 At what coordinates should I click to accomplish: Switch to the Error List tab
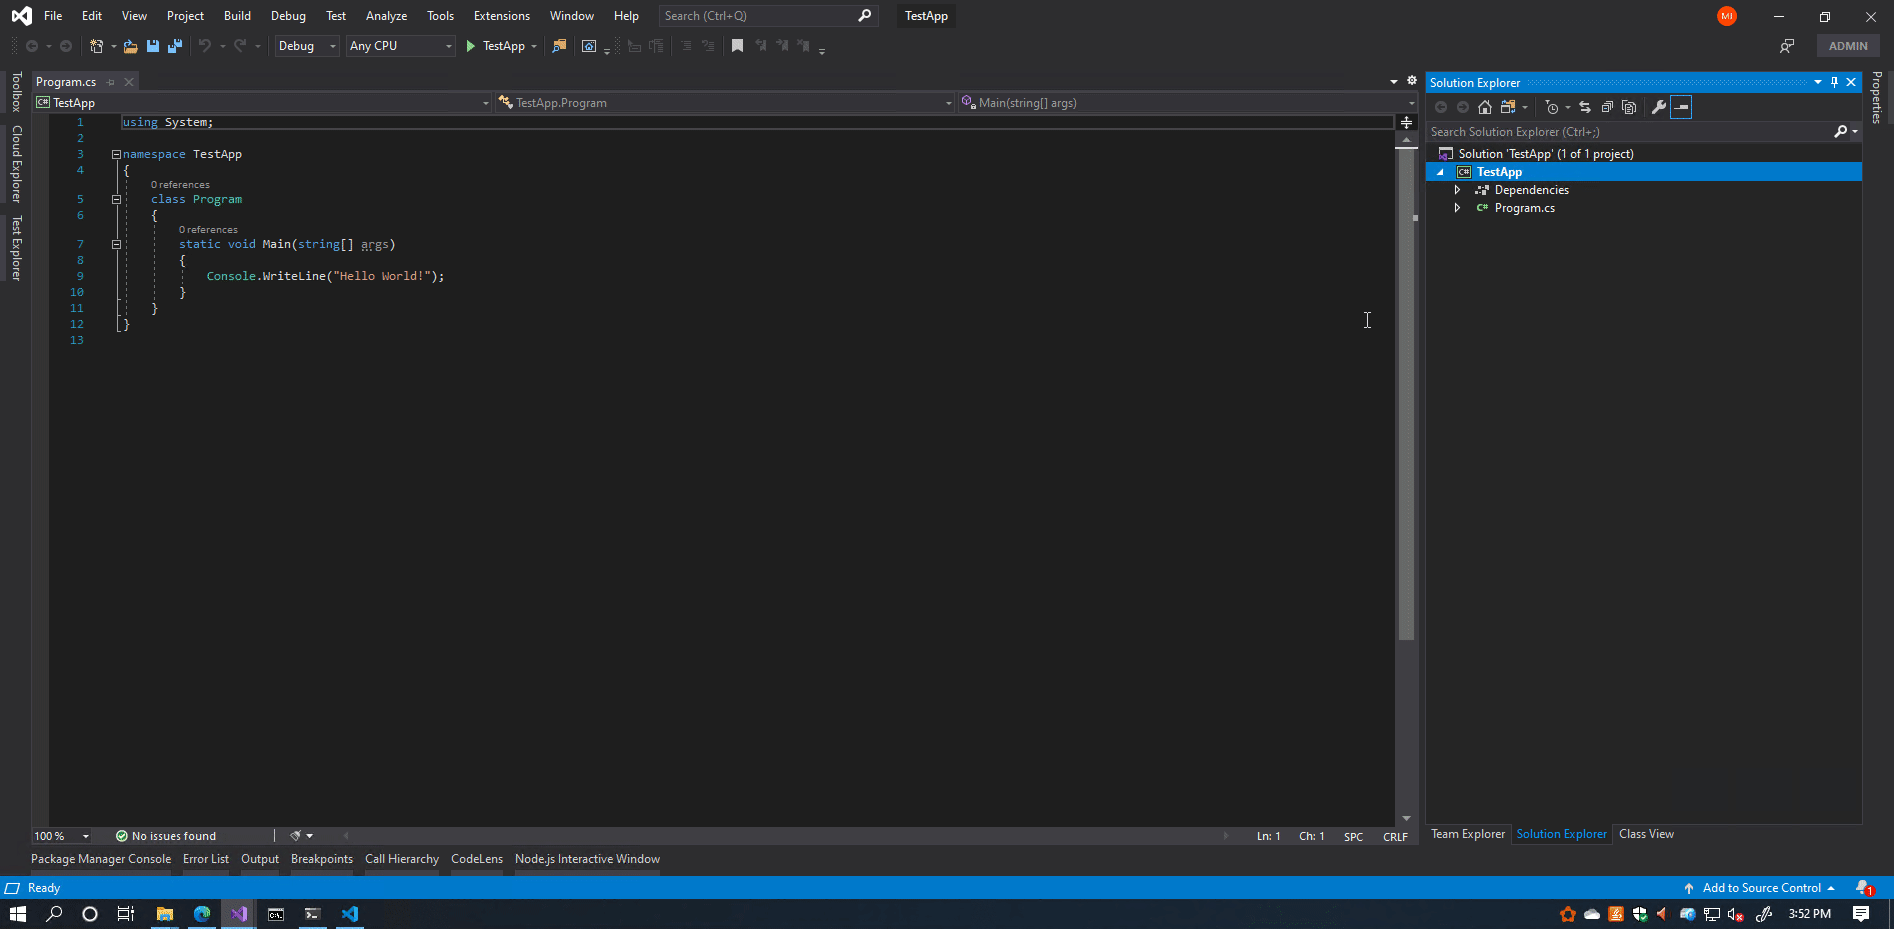(205, 859)
